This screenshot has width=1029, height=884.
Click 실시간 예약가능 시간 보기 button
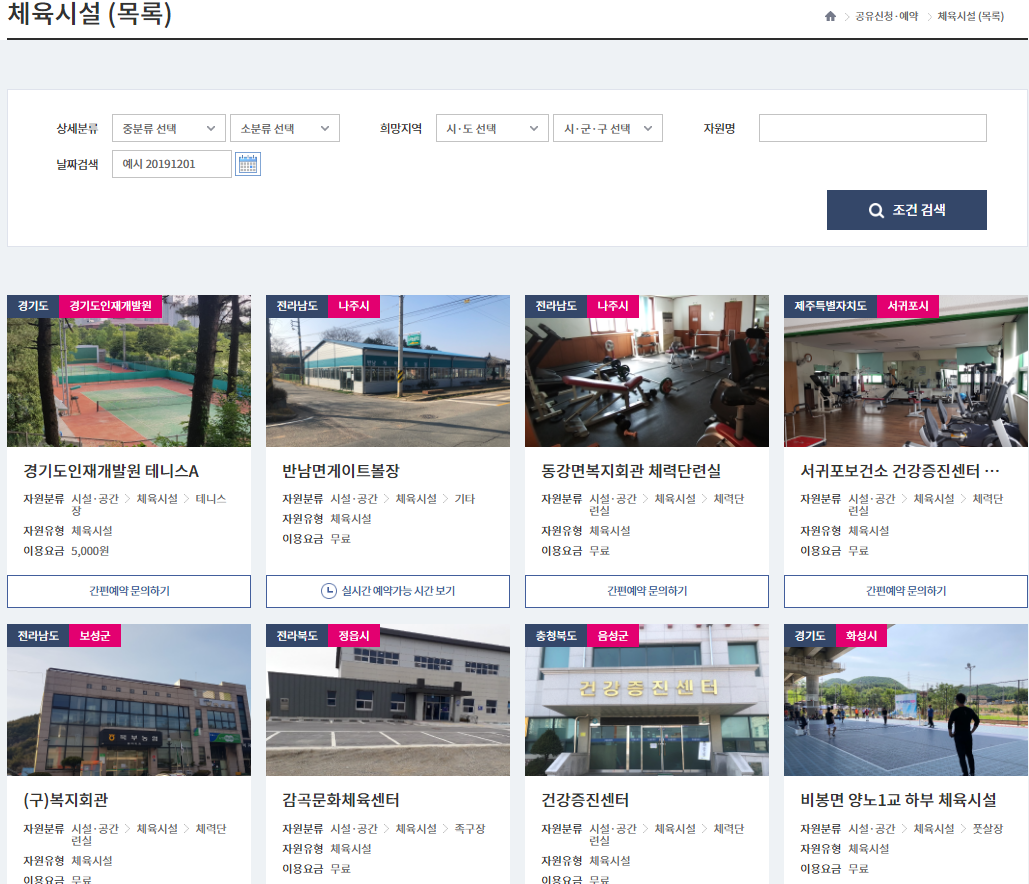click(388, 591)
